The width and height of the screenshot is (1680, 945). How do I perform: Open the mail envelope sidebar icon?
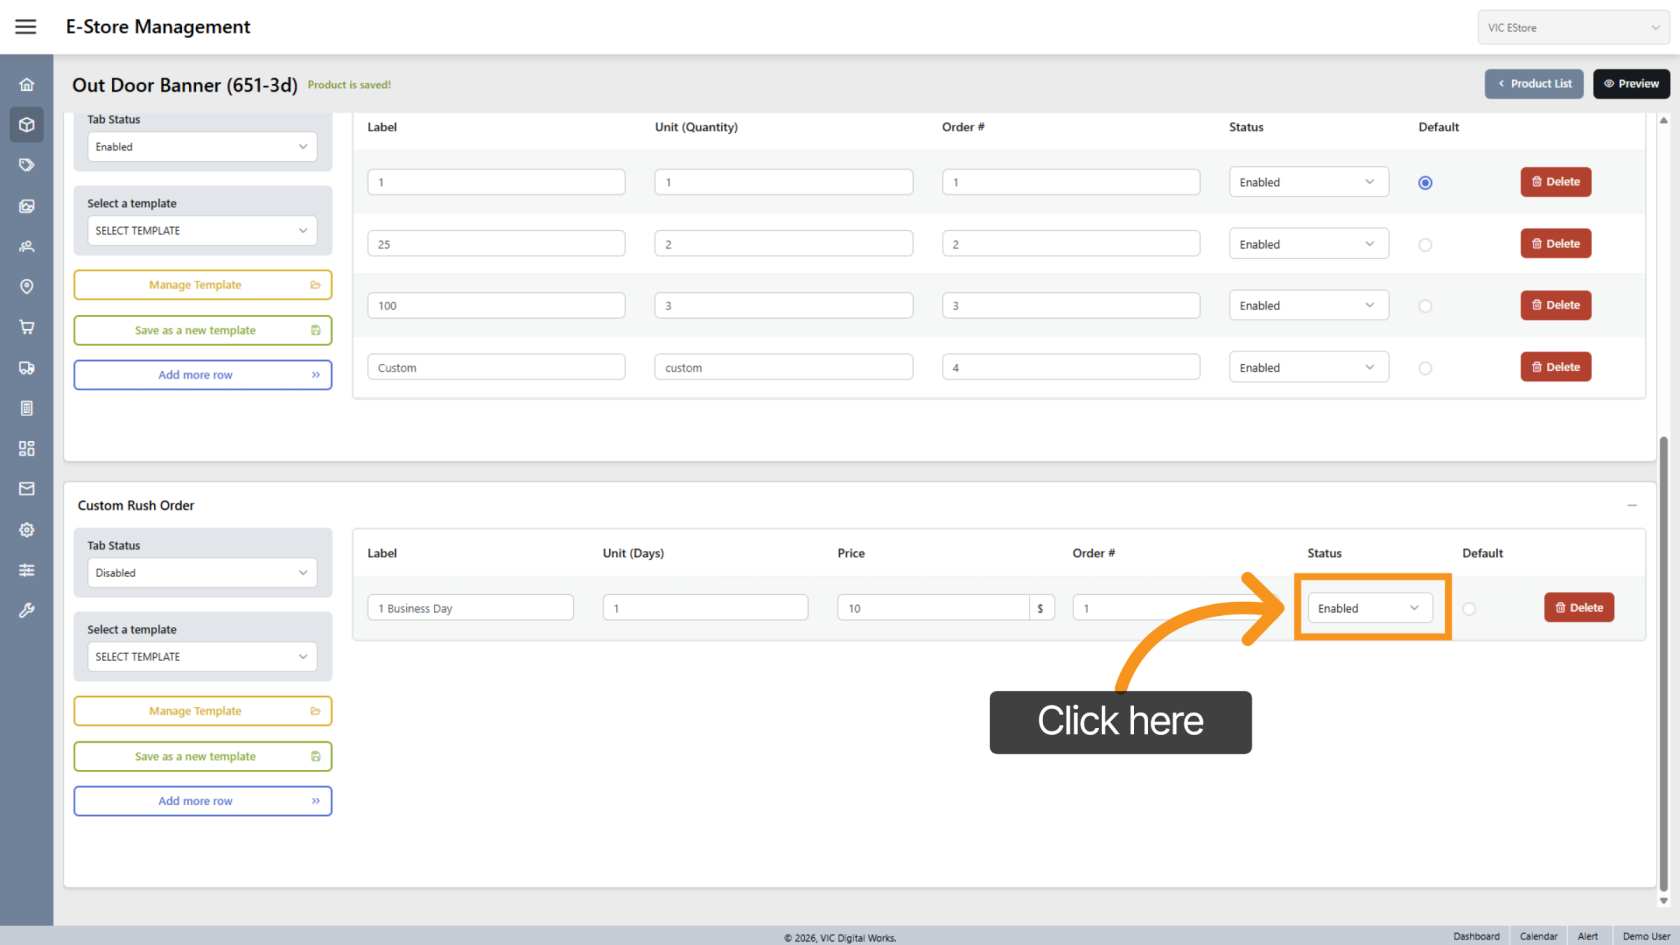click(27, 489)
